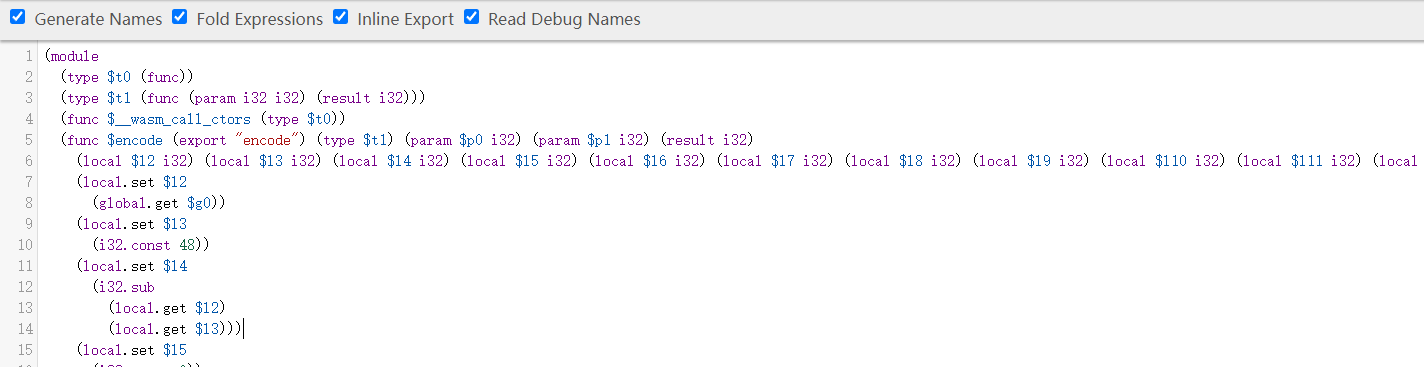
Task: Disable the Inline Export checkbox
Action: (x=340, y=17)
